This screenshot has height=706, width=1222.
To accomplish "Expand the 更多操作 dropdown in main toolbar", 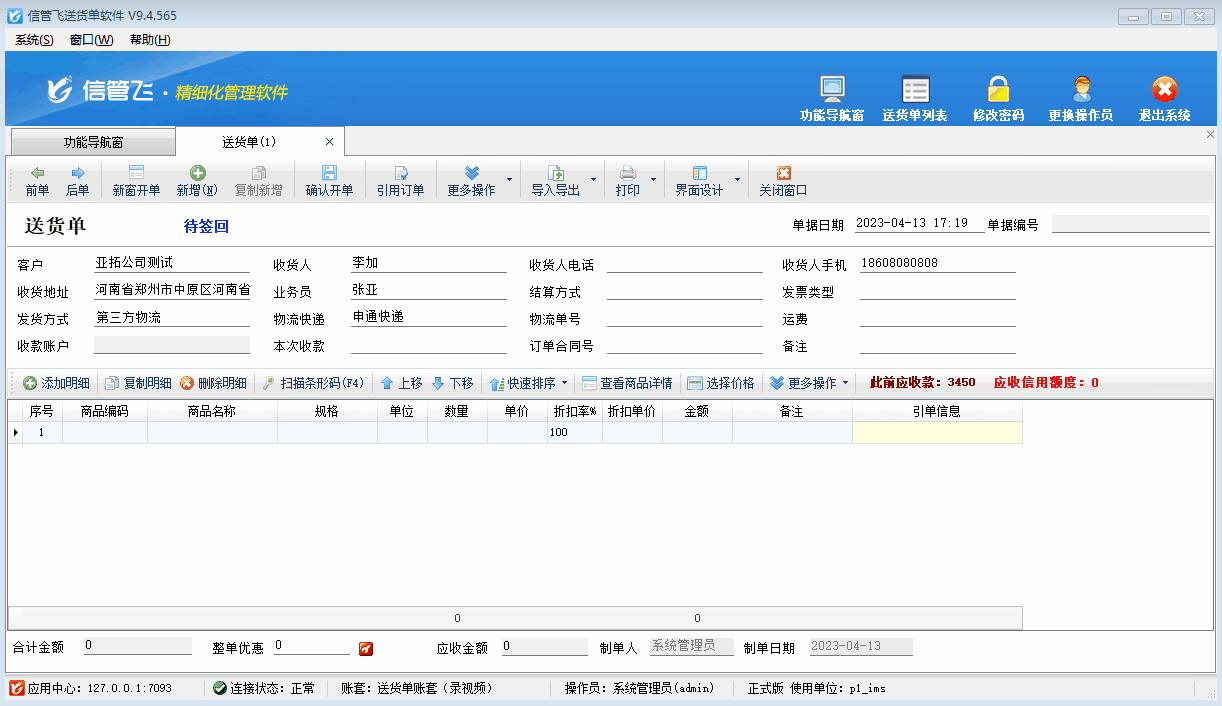I will (510, 181).
